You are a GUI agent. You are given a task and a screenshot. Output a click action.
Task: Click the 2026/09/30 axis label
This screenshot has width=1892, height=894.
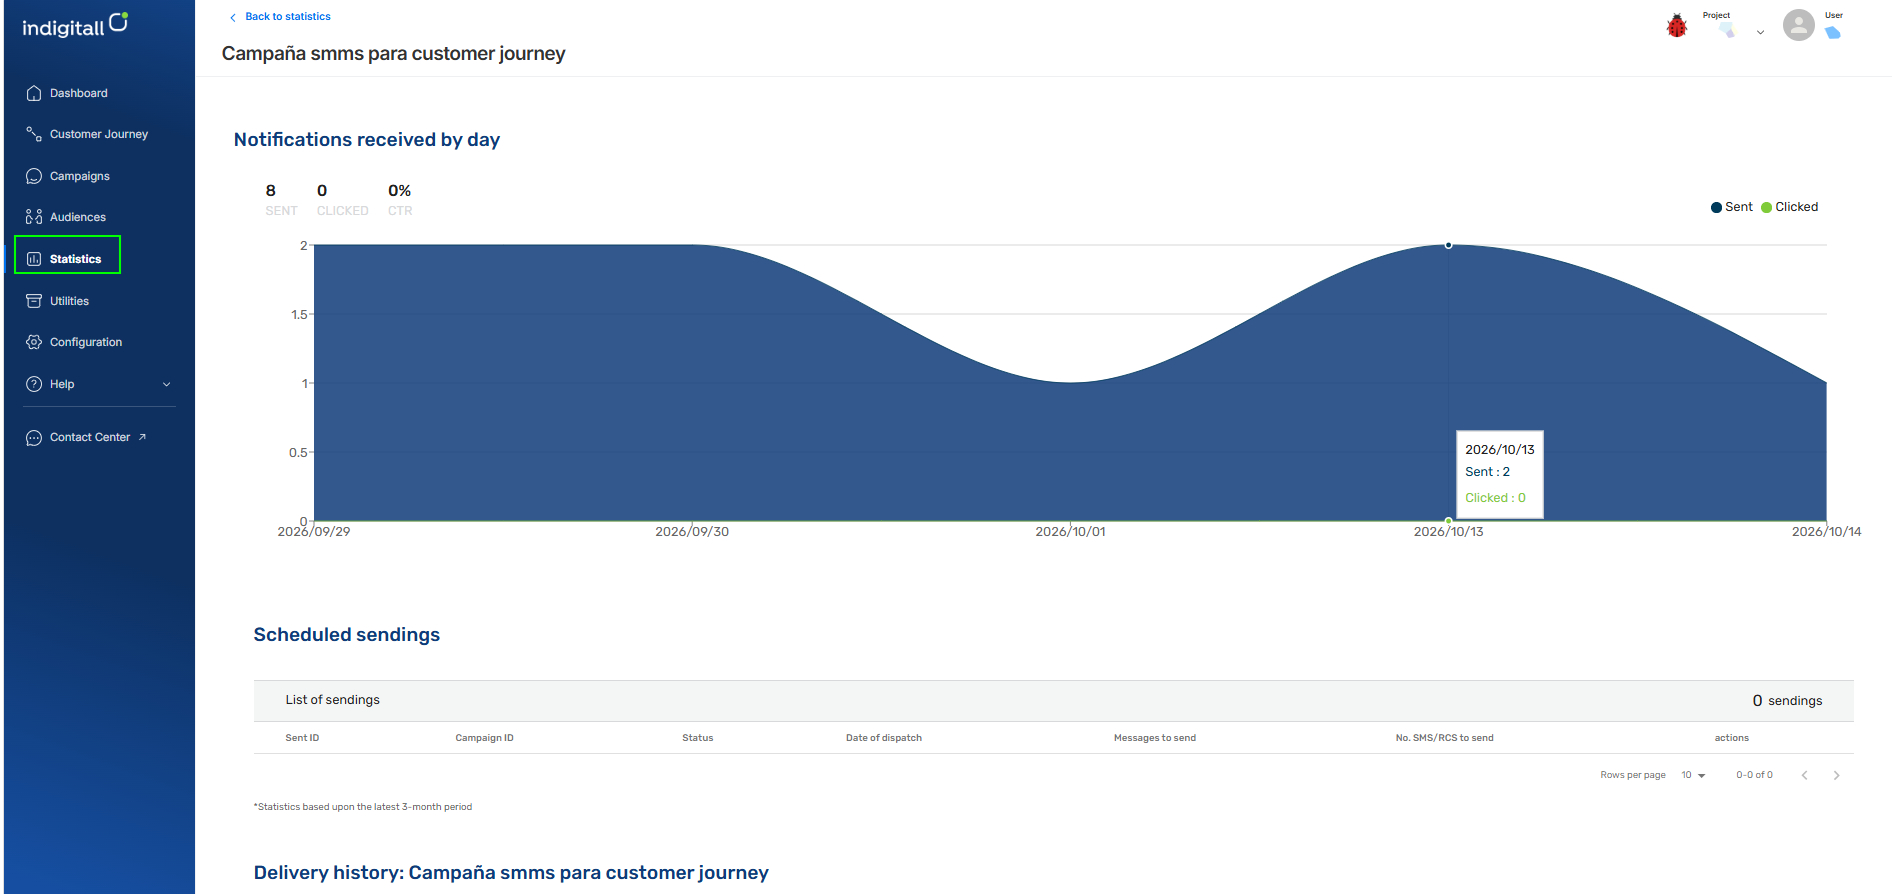tap(692, 531)
